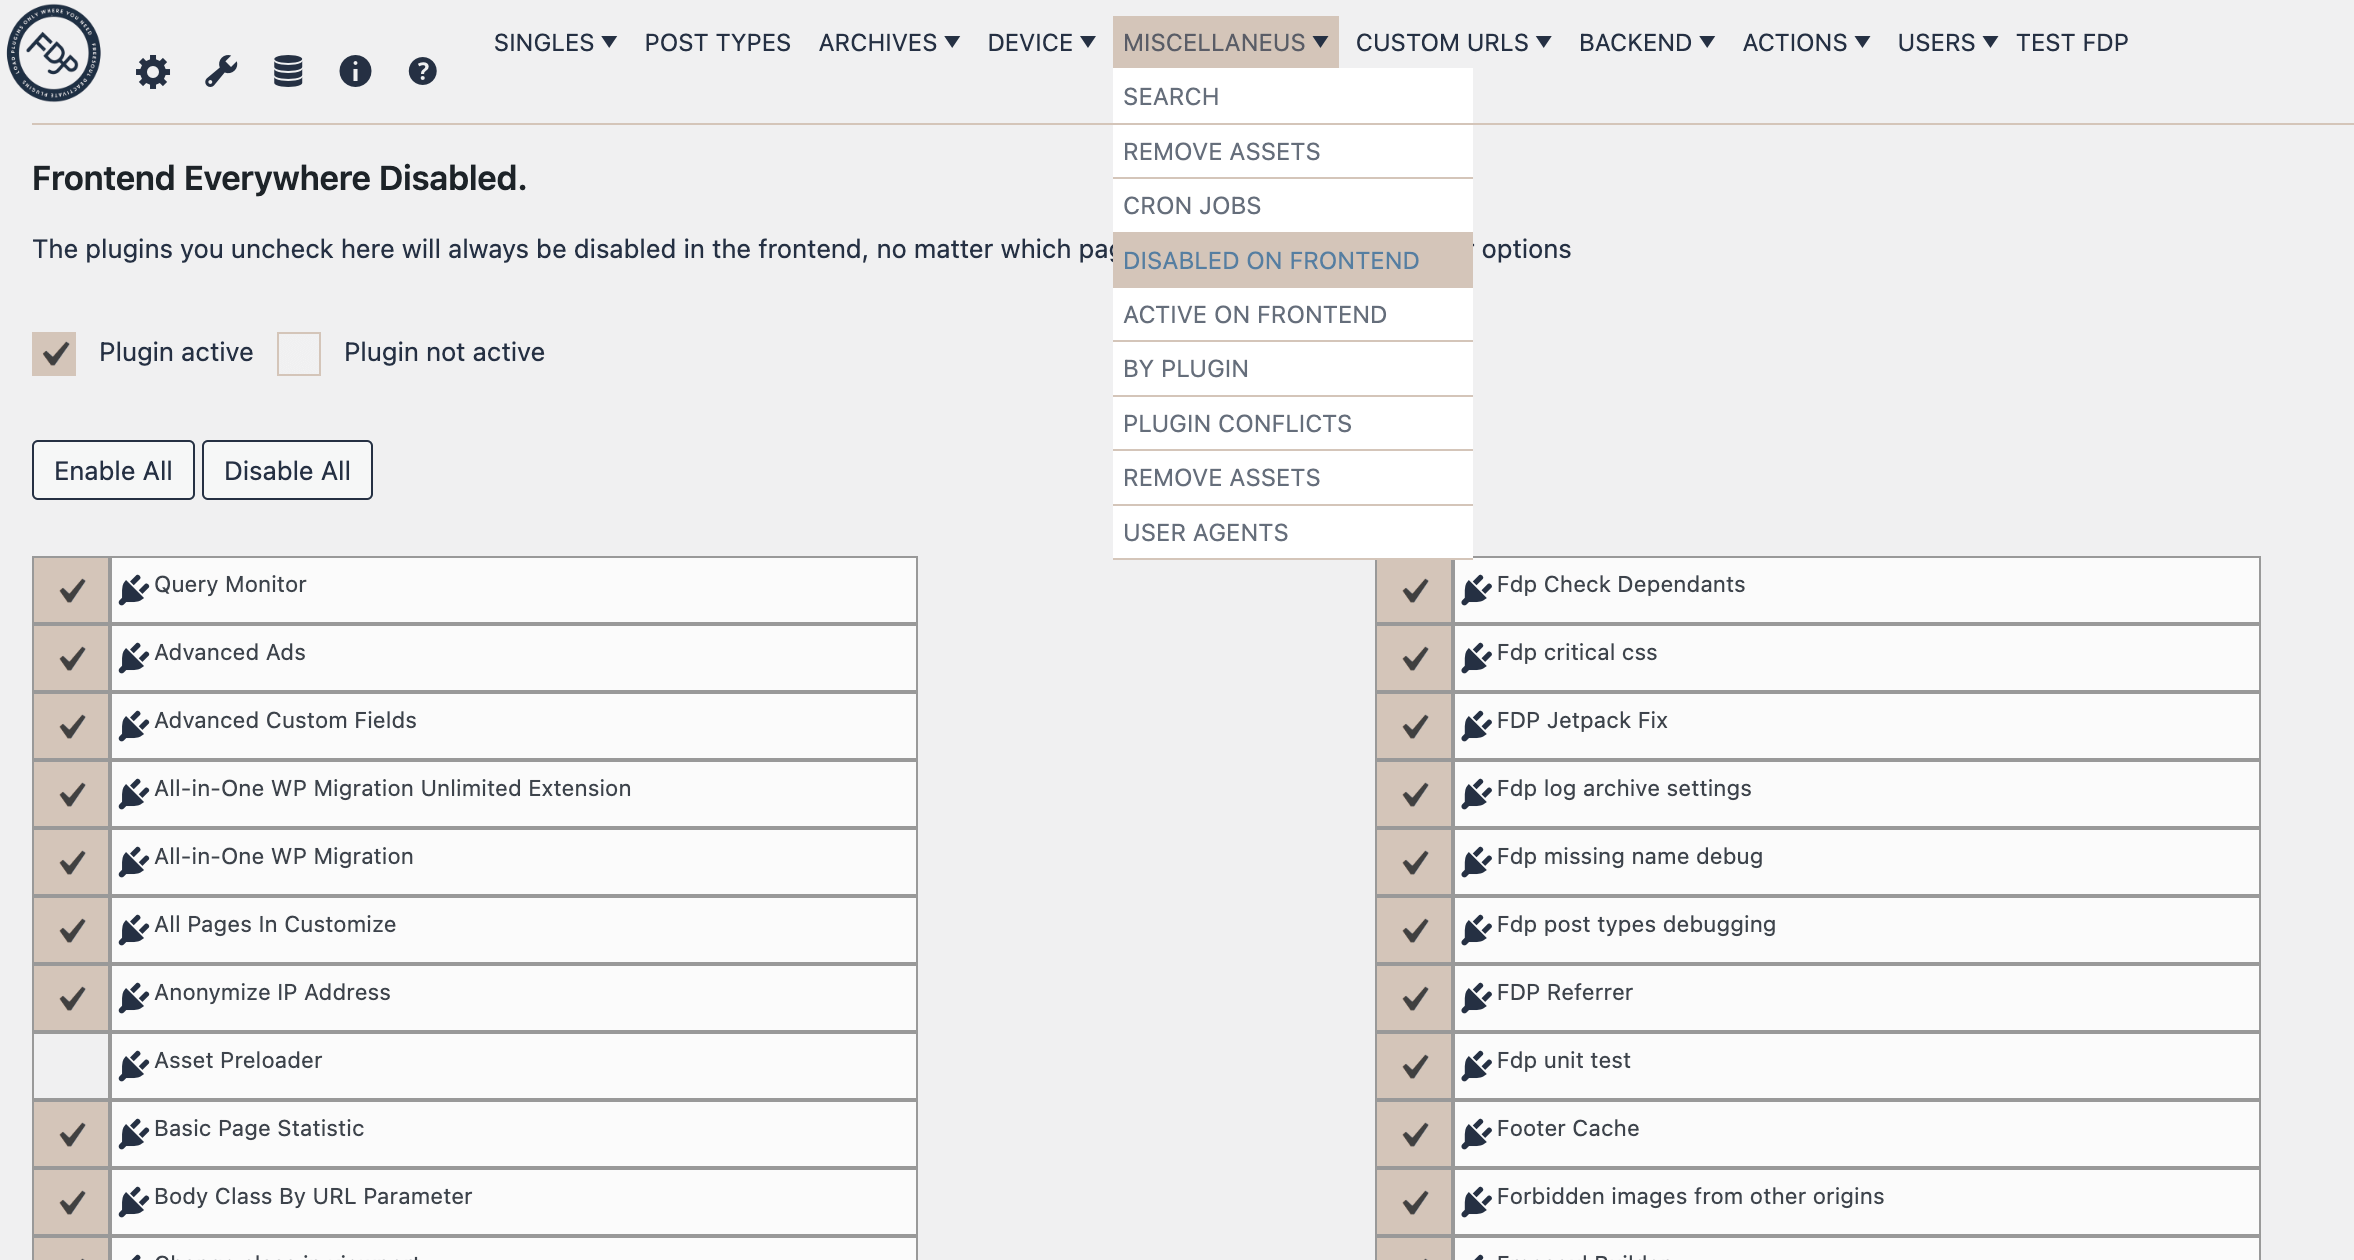Toggle the Plugin active checkbox

54,352
